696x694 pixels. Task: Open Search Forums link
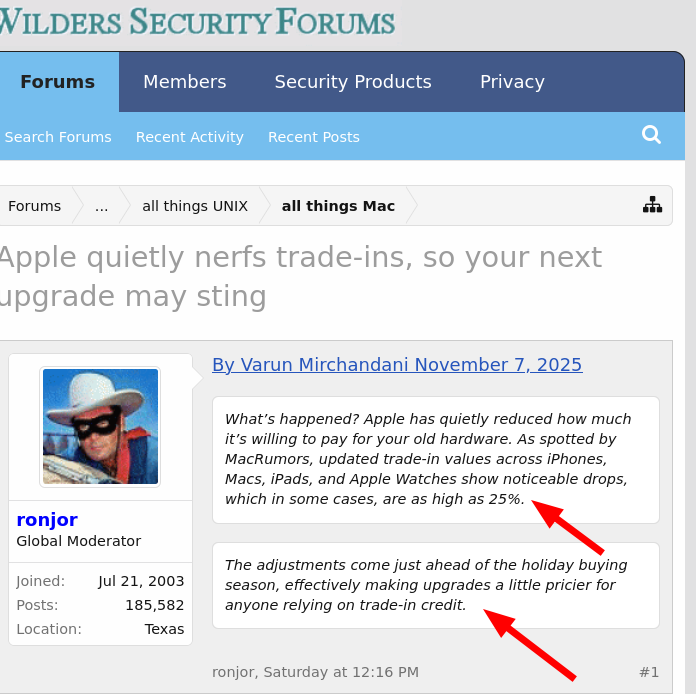[x=58, y=137]
